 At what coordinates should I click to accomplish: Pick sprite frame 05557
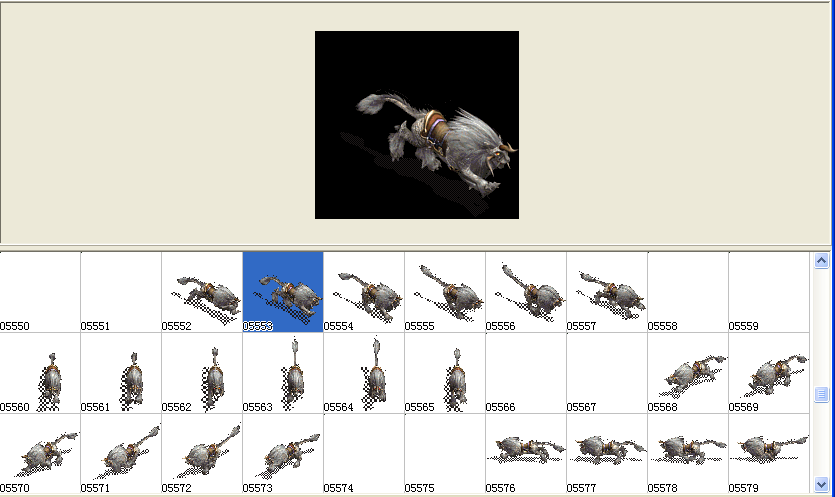pos(607,292)
